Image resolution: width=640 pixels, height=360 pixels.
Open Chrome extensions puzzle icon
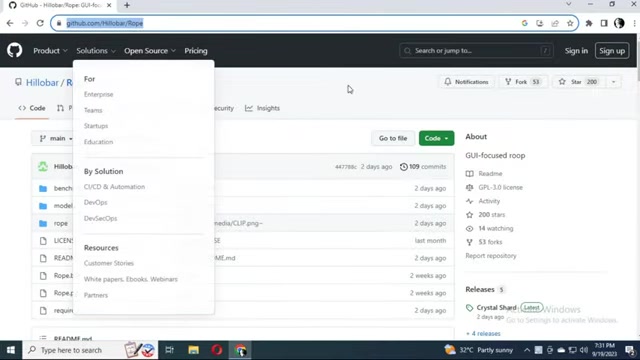pos(589,23)
